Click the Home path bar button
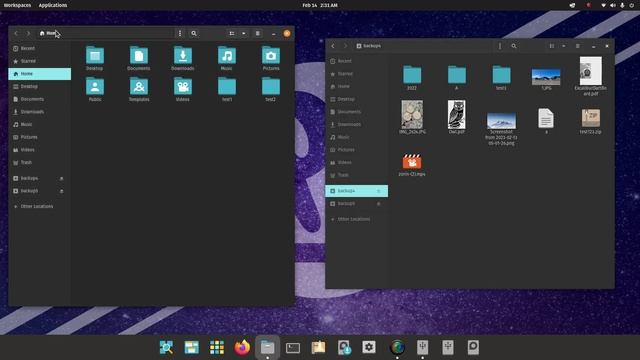The image size is (640, 360). tap(48, 33)
